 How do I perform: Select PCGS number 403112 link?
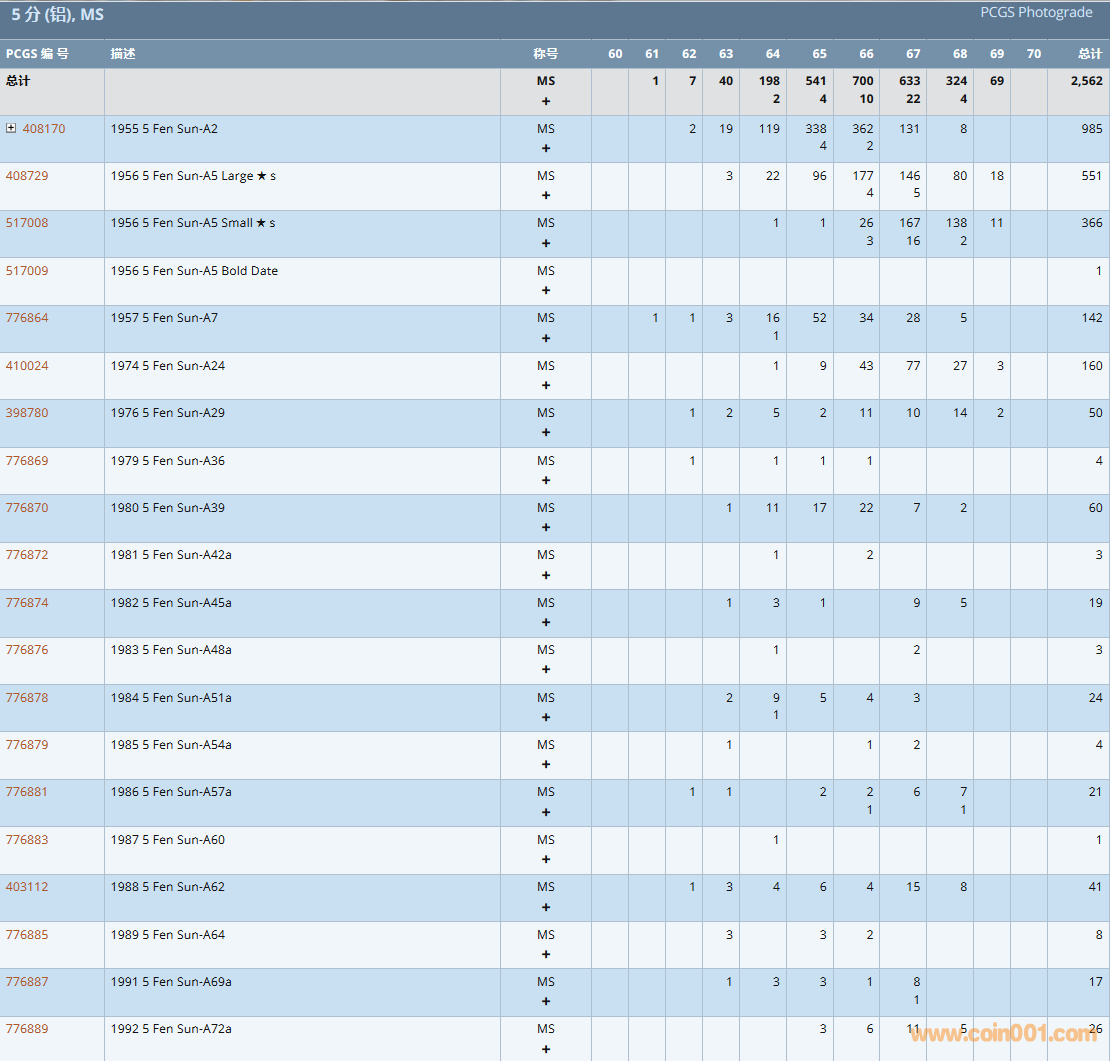[x=27, y=887]
